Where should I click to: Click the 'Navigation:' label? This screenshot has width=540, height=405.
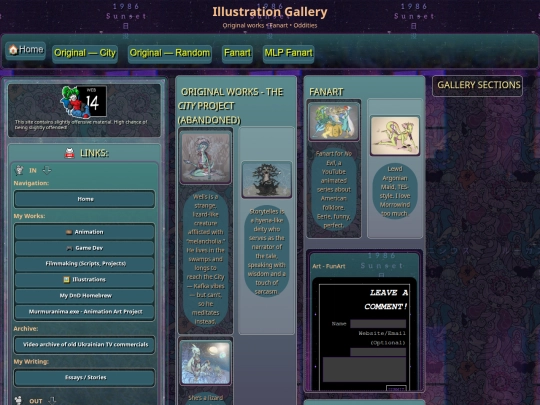pyautogui.click(x=31, y=183)
